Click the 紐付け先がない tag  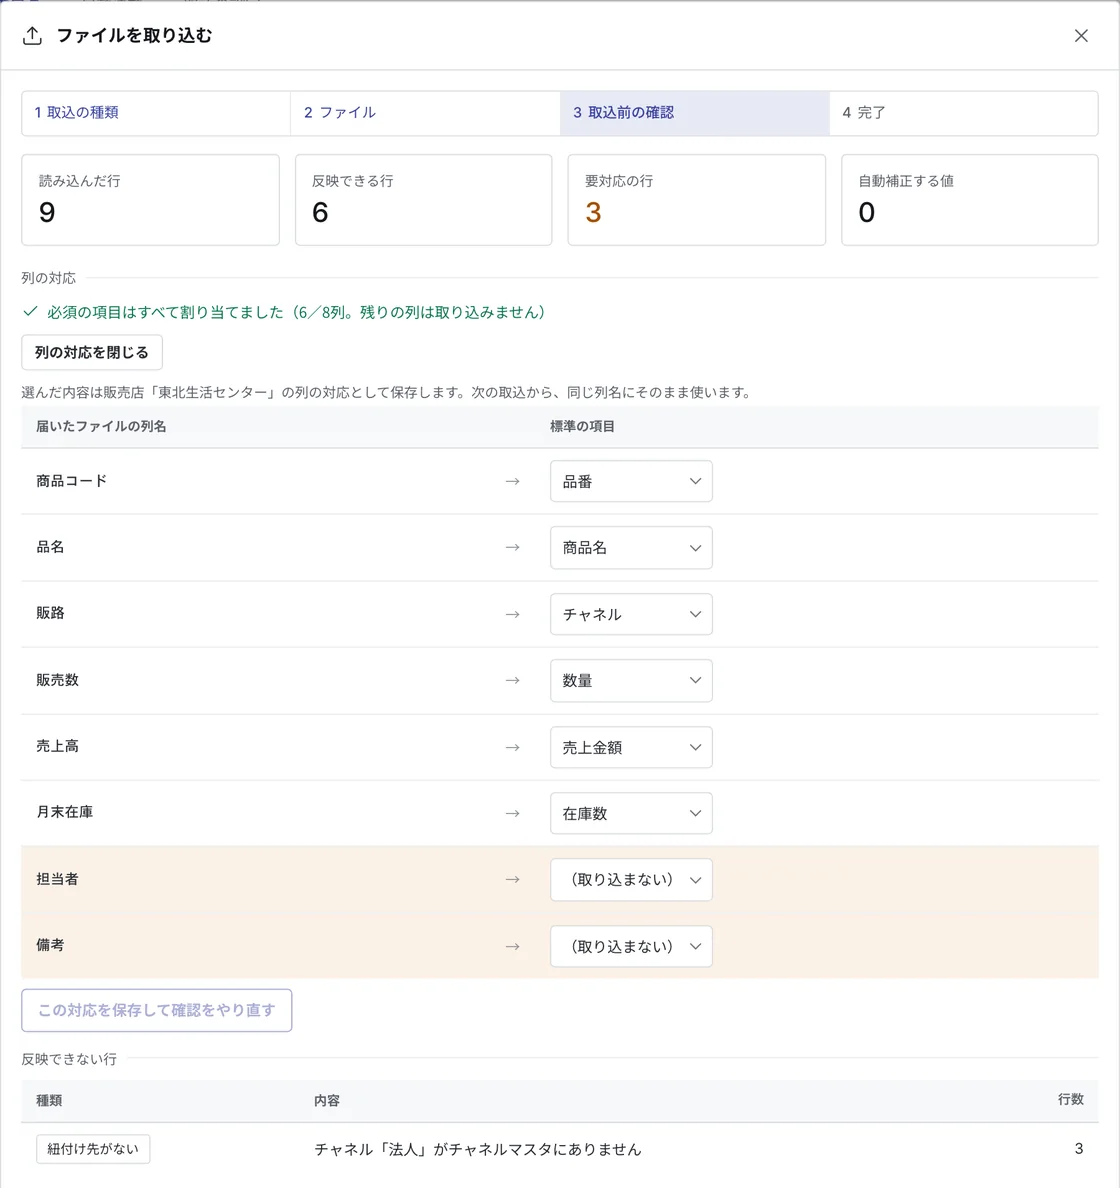pyautogui.click(x=93, y=1149)
